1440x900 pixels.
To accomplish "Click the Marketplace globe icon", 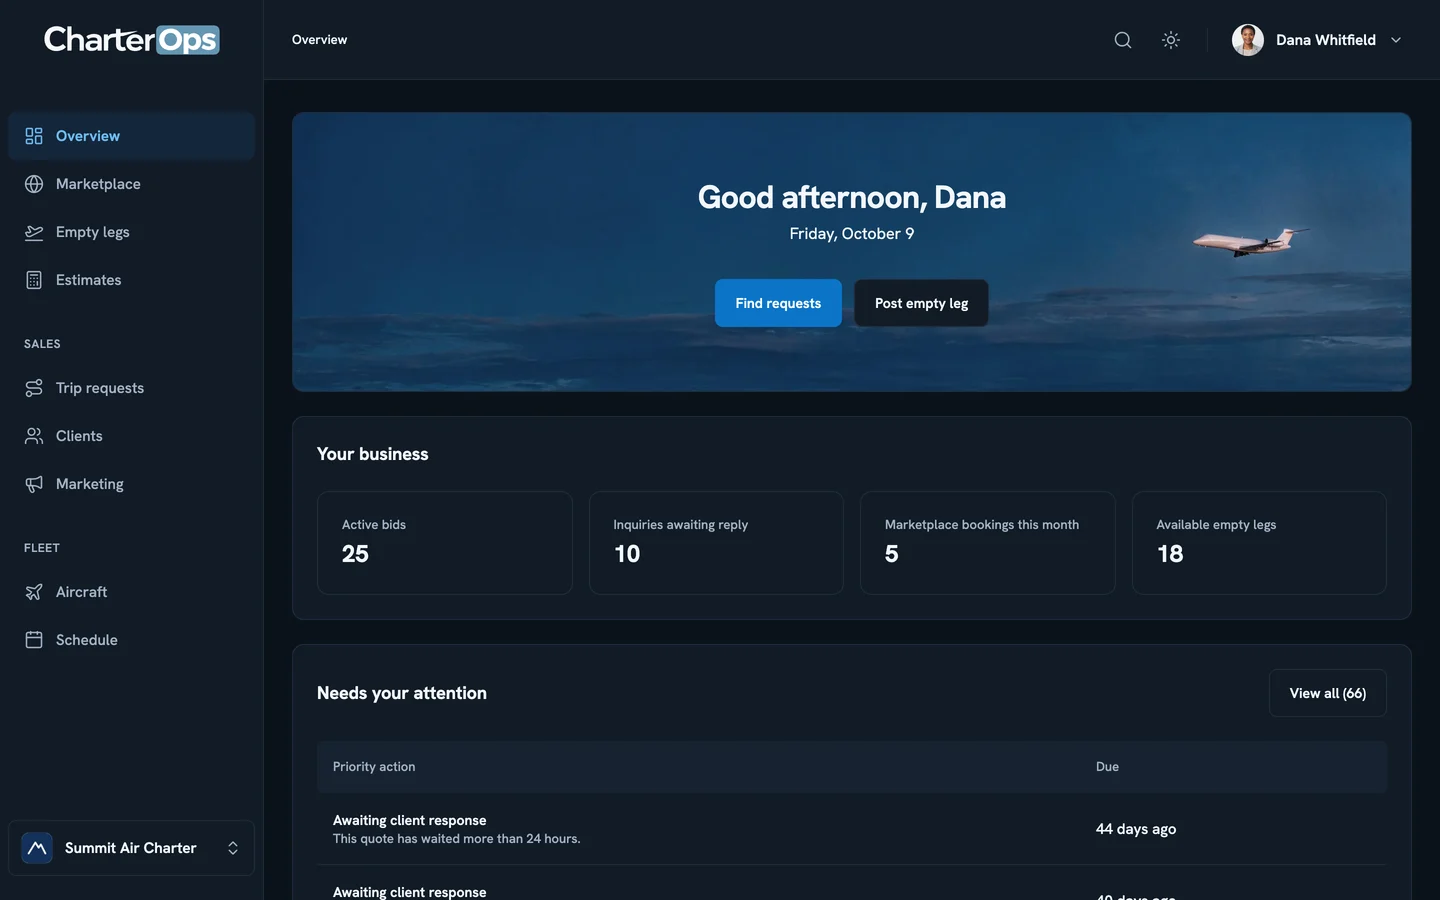I will pos(34,184).
